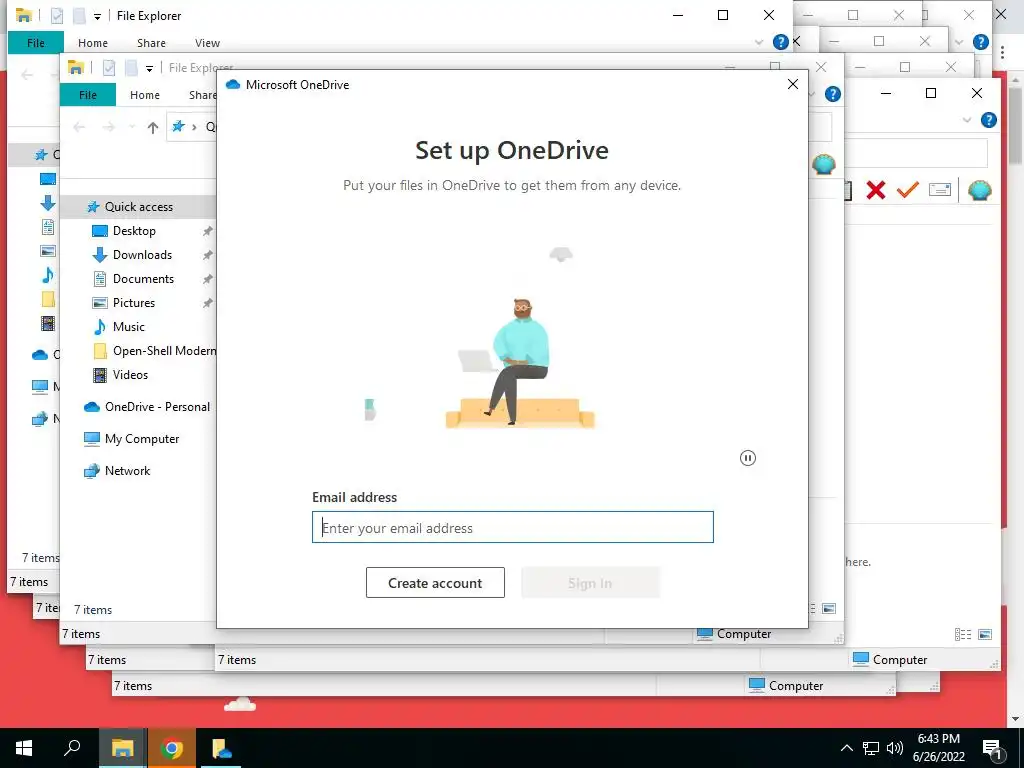1024x768 pixels.
Task: Click the red X delete icon in right window toolbar
Action: point(876,190)
